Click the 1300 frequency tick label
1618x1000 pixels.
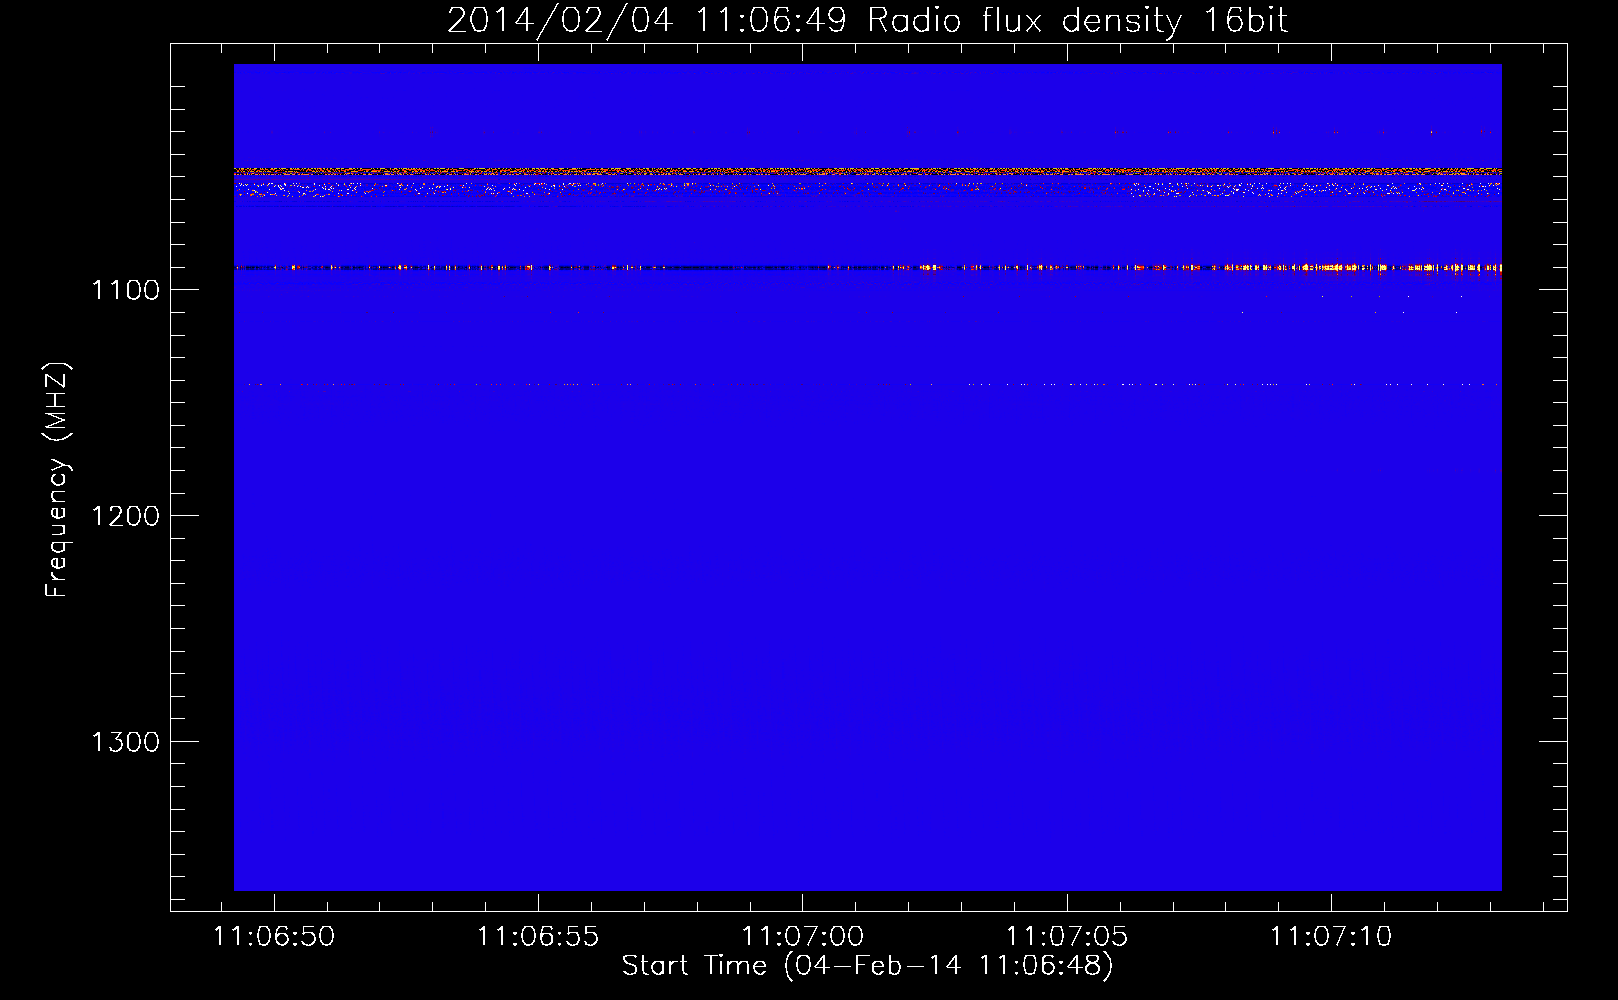125,742
